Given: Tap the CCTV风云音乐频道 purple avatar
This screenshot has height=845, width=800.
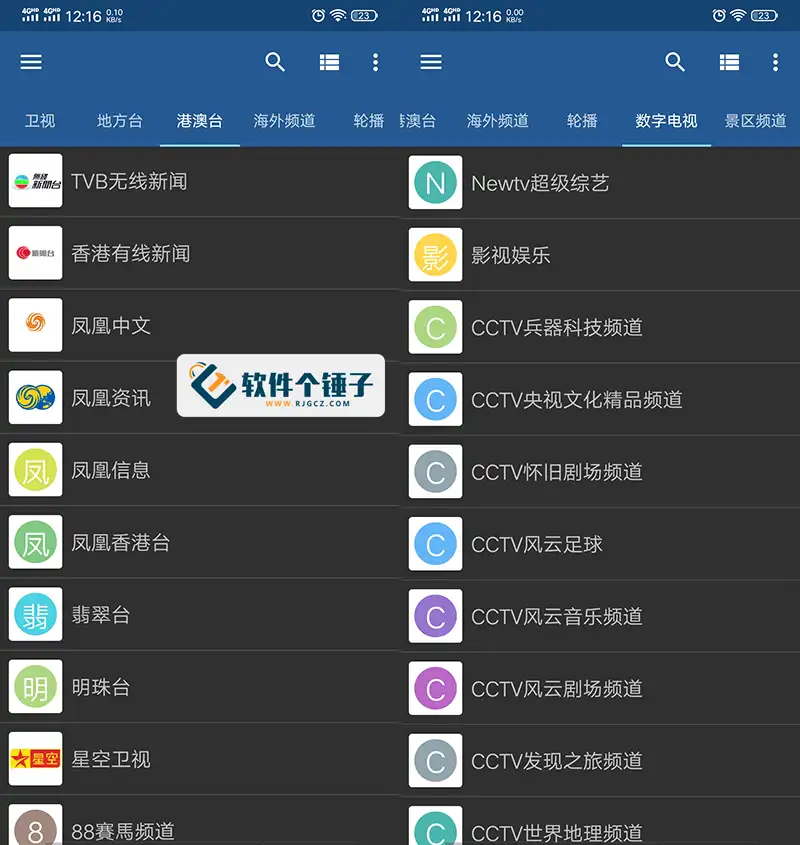Looking at the screenshot, I should 436,616.
